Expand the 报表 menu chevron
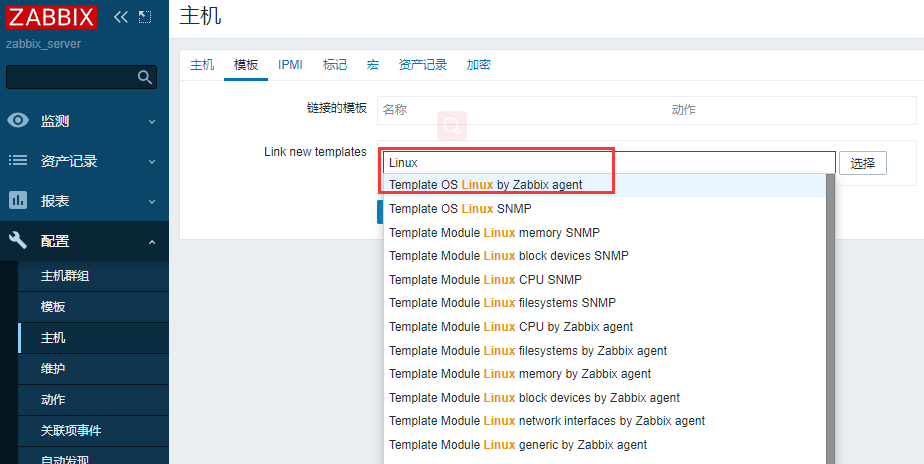The height and width of the screenshot is (464, 924). pyautogui.click(x=152, y=202)
